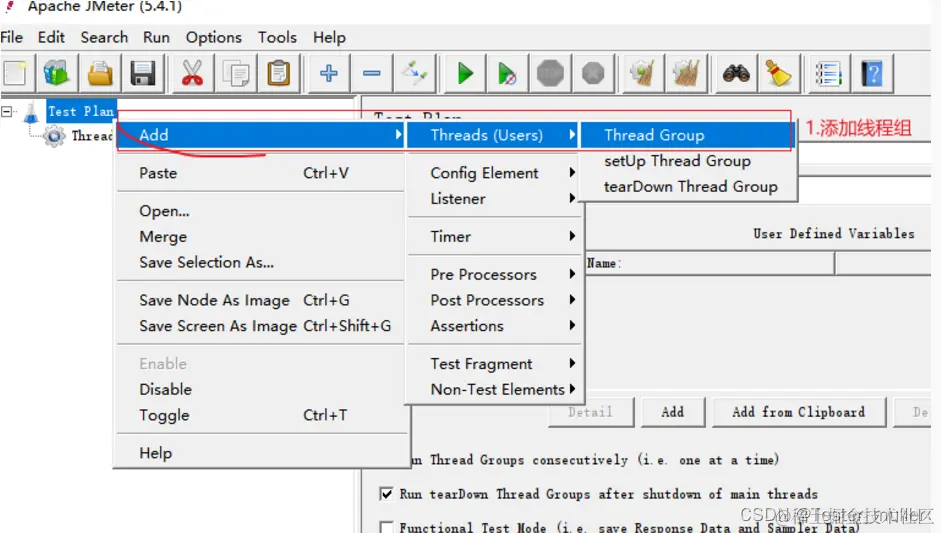Open the Help menu in menu bar
Image resolution: width=941 pixels, height=533 pixels.
point(329,37)
